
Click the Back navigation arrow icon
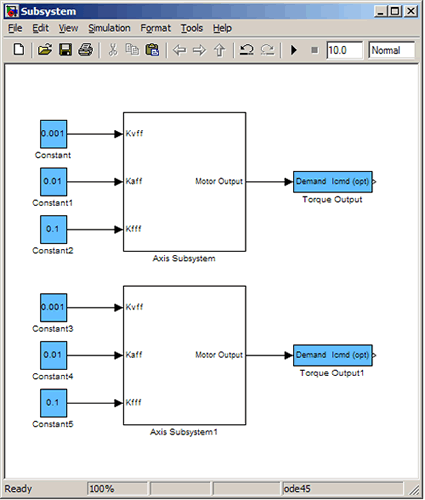(x=179, y=50)
